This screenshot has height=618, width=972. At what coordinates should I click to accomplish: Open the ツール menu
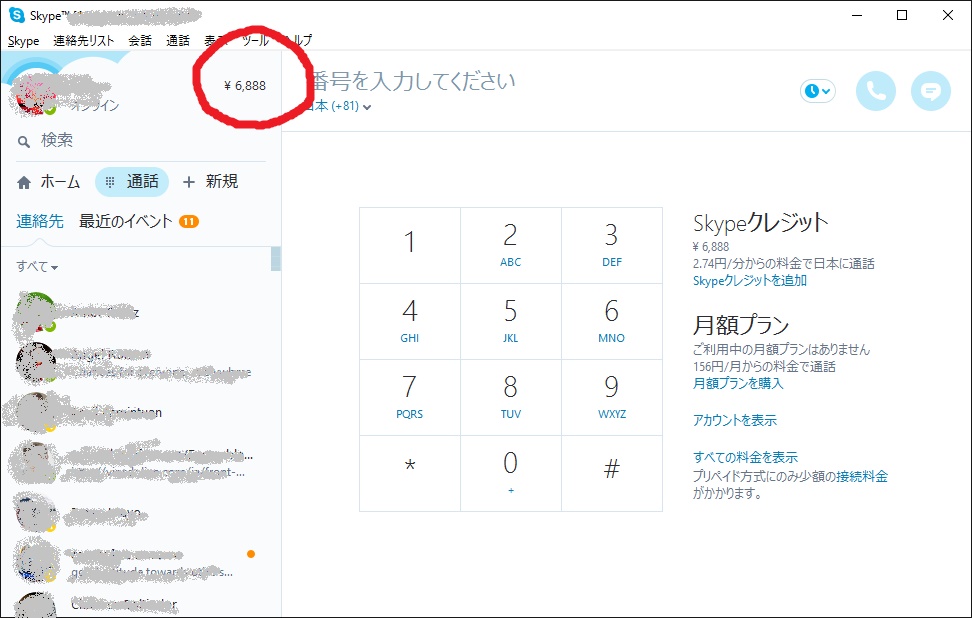255,41
